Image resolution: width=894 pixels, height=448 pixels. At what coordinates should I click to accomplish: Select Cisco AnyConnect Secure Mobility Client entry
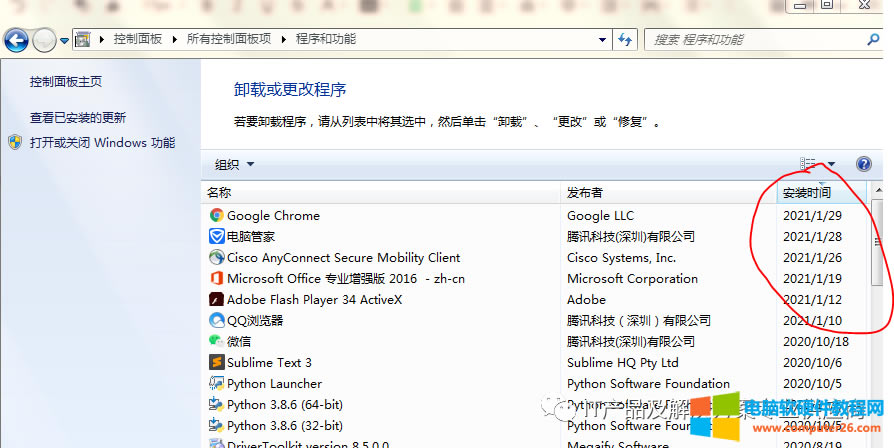click(x=343, y=258)
